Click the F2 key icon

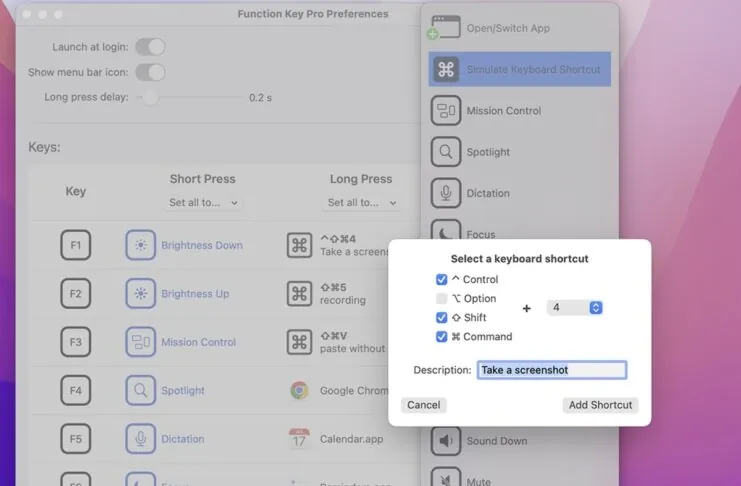76,294
